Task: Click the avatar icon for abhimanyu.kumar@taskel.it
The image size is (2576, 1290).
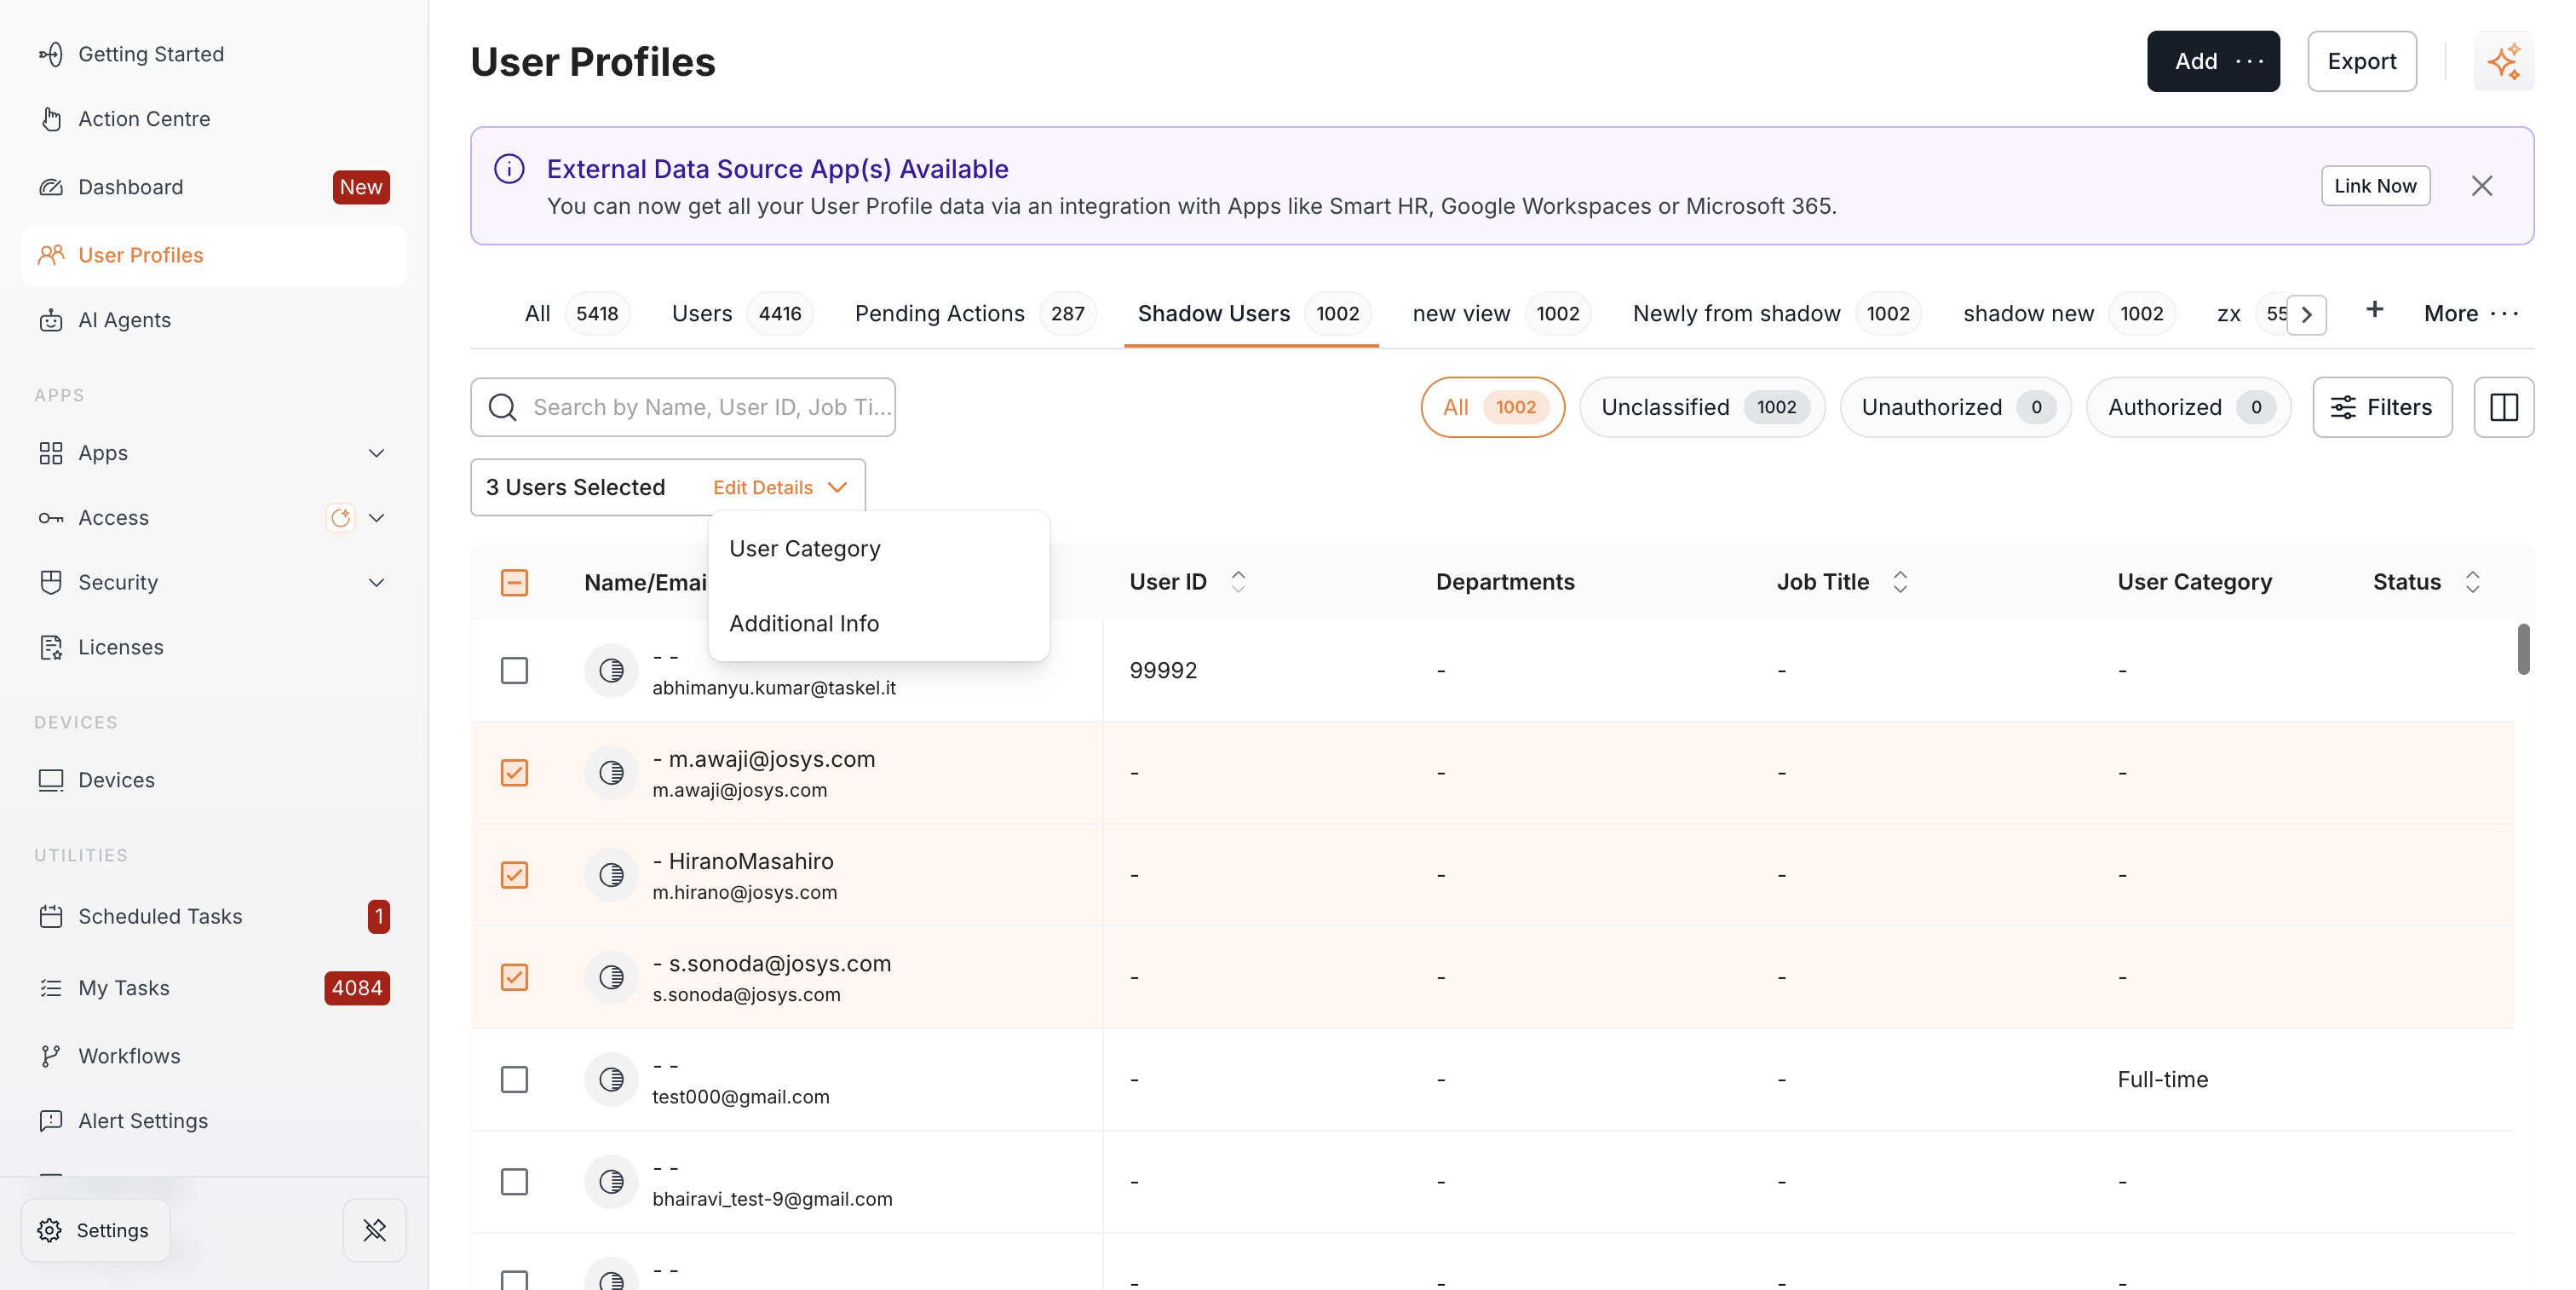Action: pyautogui.click(x=611, y=670)
